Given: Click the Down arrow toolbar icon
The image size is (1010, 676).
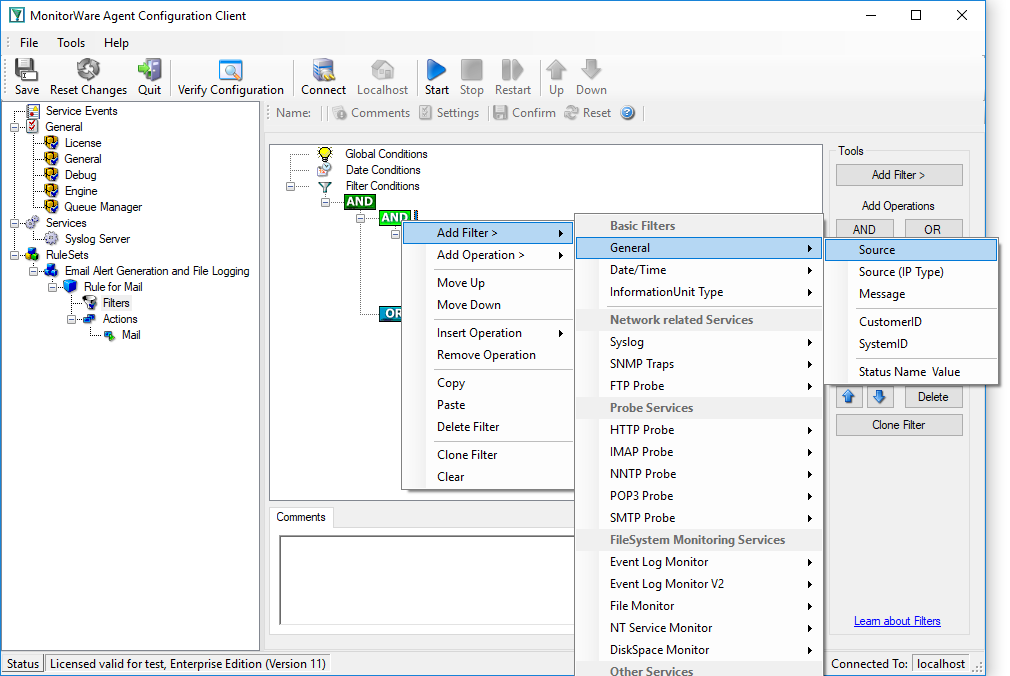Looking at the screenshot, I should (x=591, y=70).
